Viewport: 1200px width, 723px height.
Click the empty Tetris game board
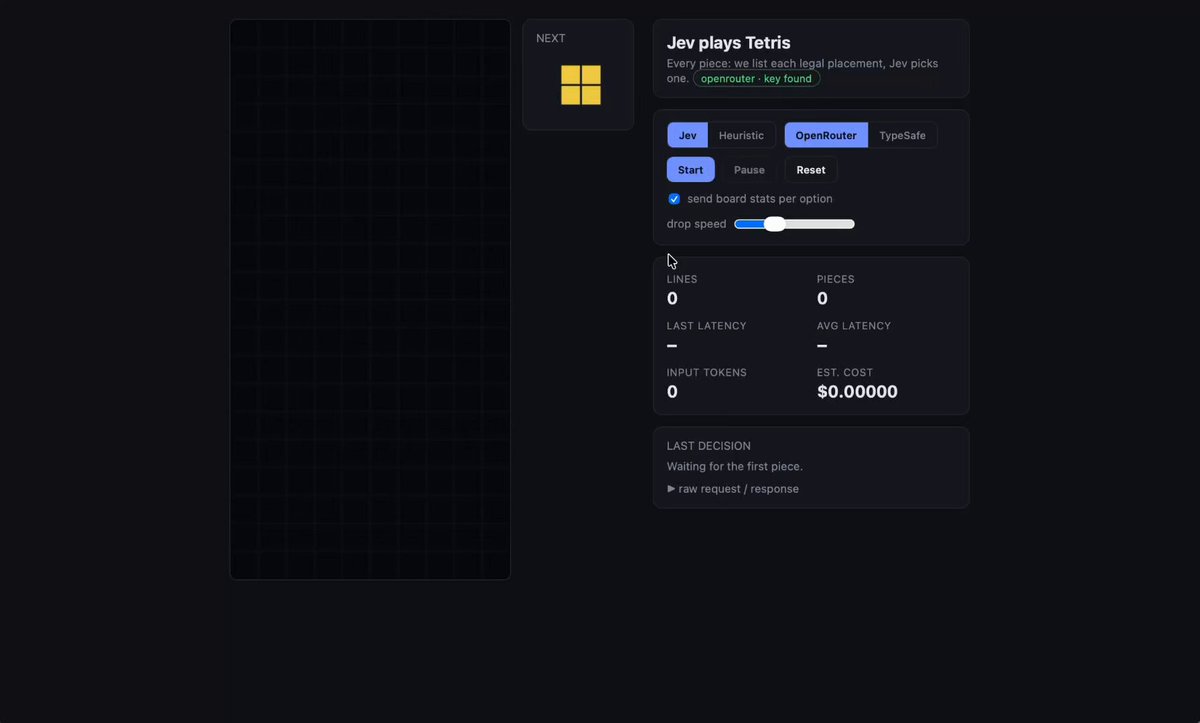pyautogui.click(x=370, y=299)
